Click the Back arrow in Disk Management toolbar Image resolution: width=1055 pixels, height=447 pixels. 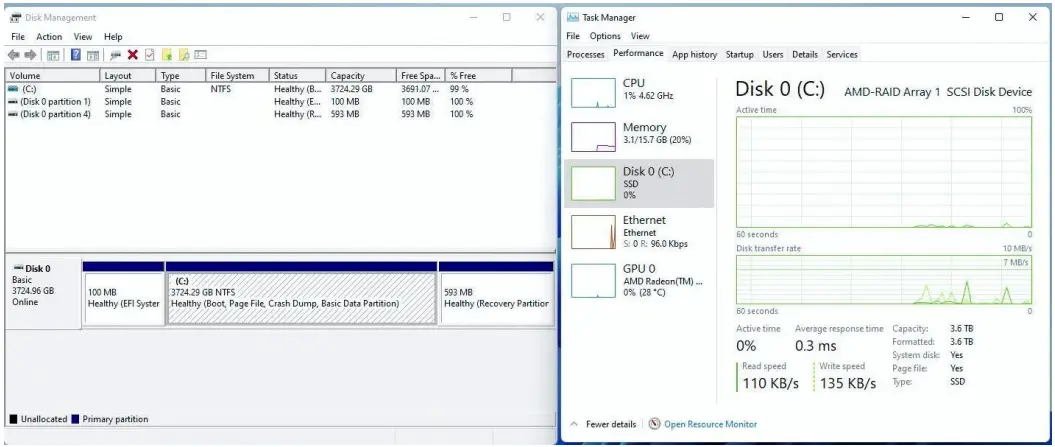pos(13,55)
